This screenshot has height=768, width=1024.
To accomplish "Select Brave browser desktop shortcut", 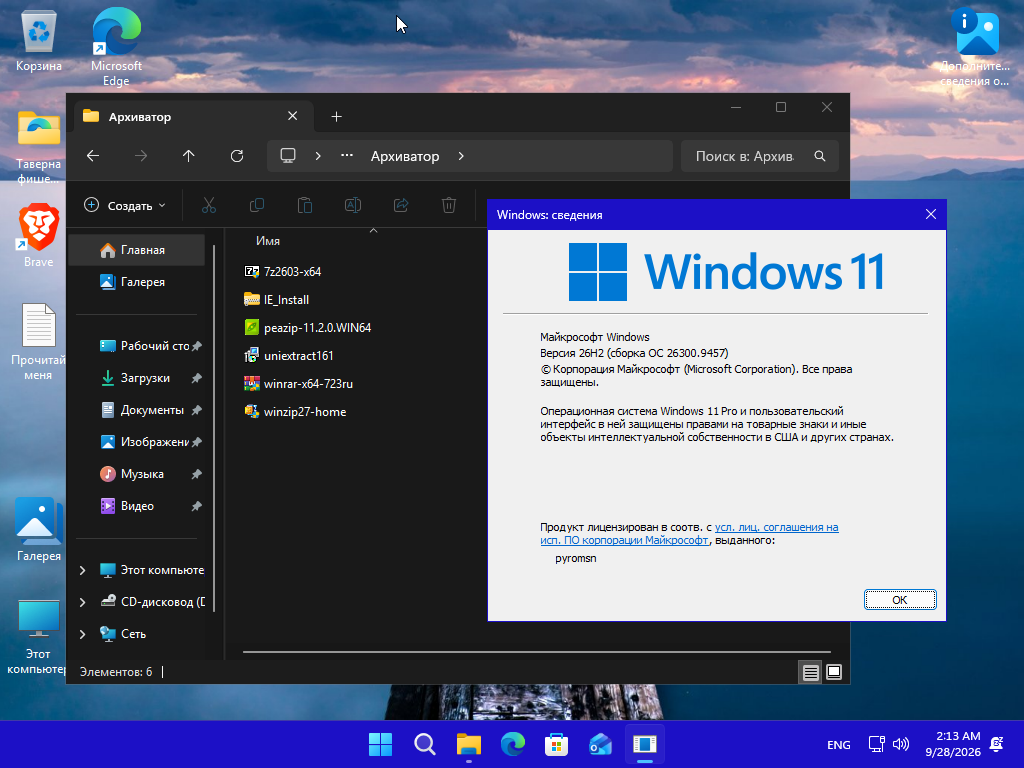I will click(x=39, y=235).
